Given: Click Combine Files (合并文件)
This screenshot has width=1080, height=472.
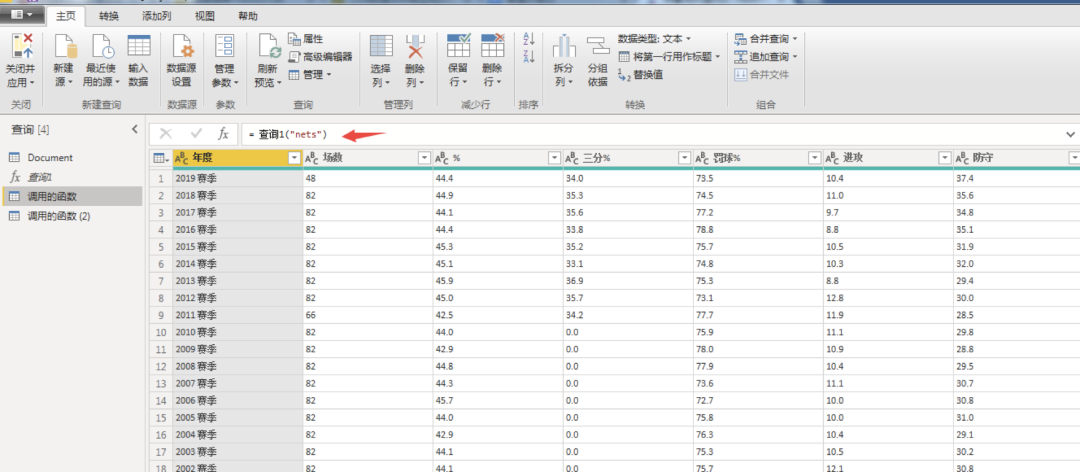Looking at the screenshot, I should [762, 74].
